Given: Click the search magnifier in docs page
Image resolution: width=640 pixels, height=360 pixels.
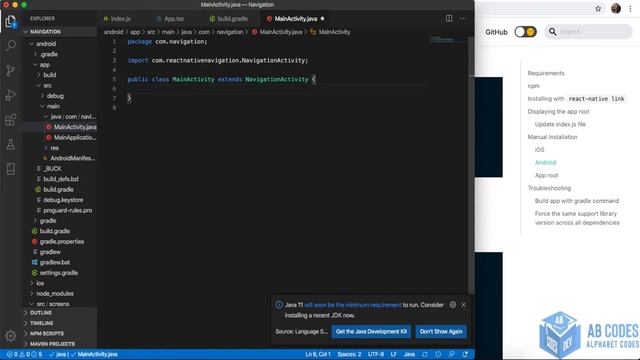Looking at the screenshot, I should (x=552, y=31).
